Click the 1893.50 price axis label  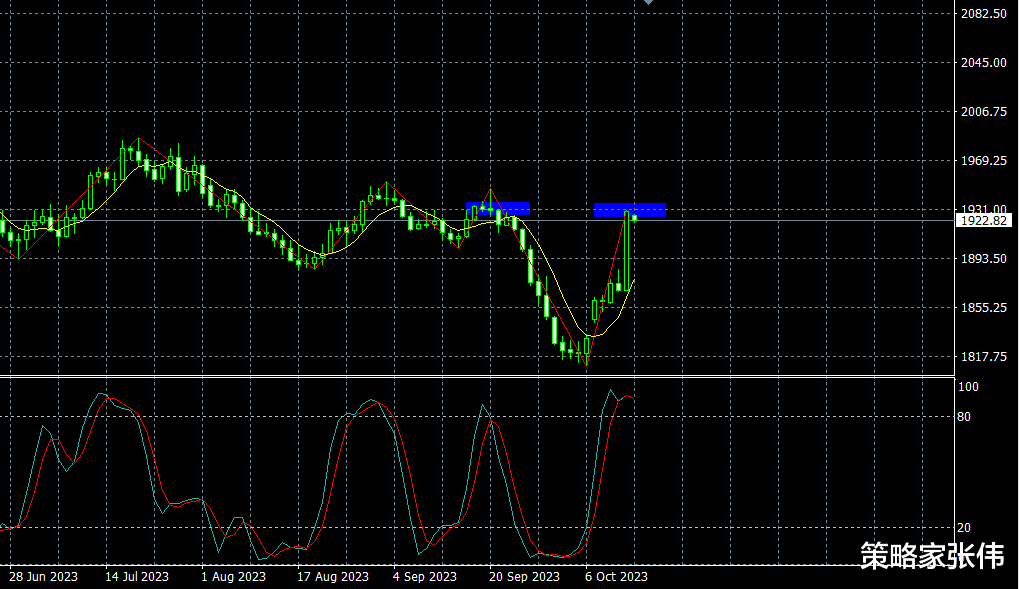coord(984,258)
